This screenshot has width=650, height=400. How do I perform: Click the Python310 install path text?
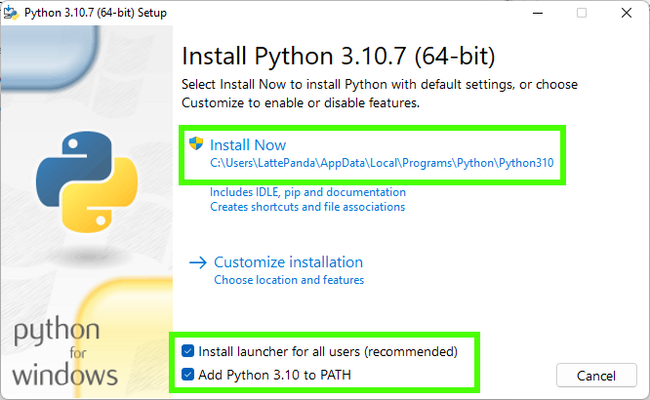(x=382, y=163)
